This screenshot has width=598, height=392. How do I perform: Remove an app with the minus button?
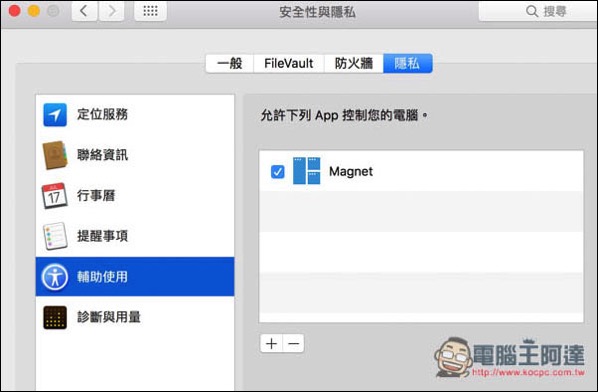[294, 344]
